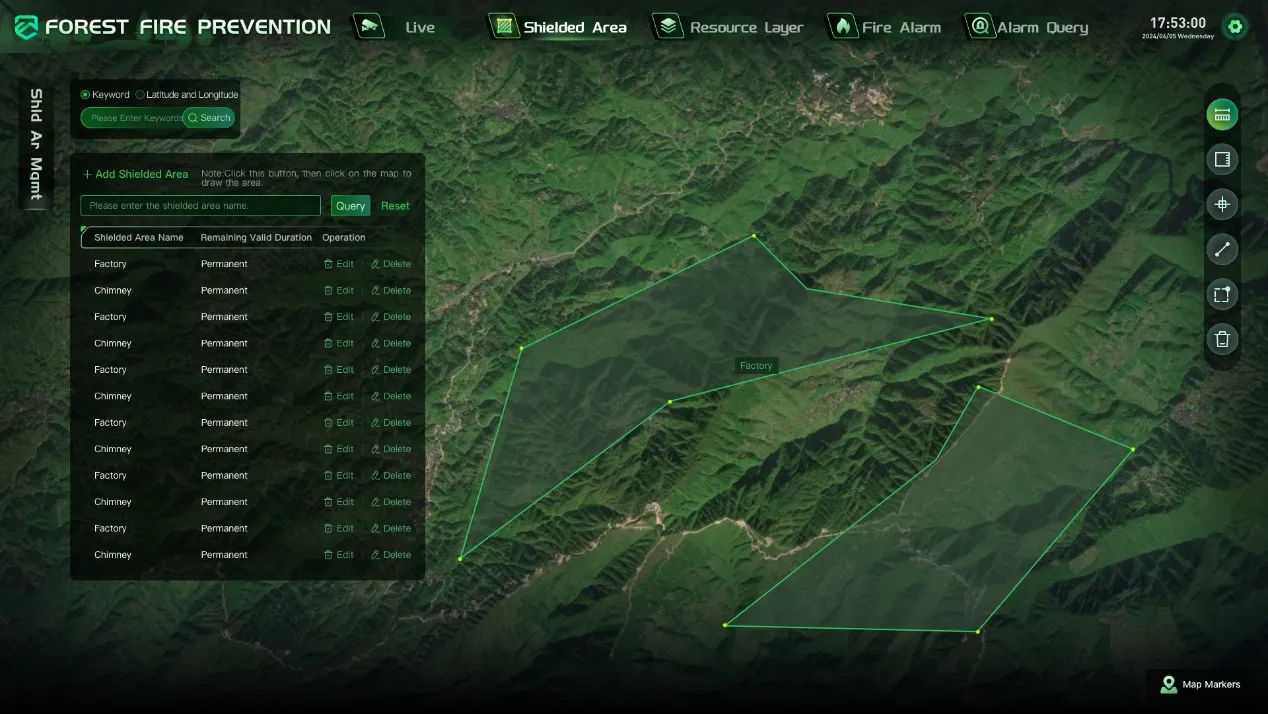
Task: Go to the Fire Alarm tab
Action: pyautogui.click(x=884, y=27)
